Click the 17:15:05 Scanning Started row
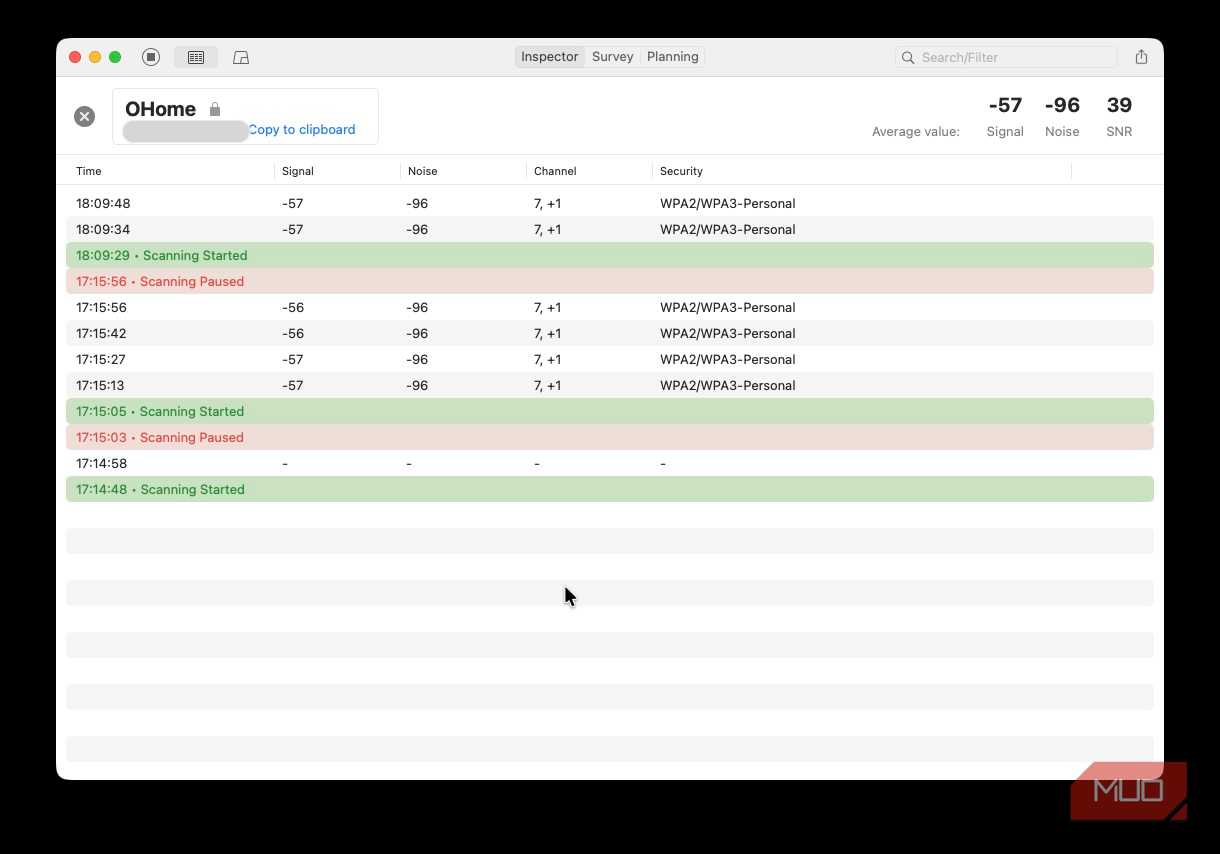The height and width of the screenshot is (854, 1220). point(610,411)
